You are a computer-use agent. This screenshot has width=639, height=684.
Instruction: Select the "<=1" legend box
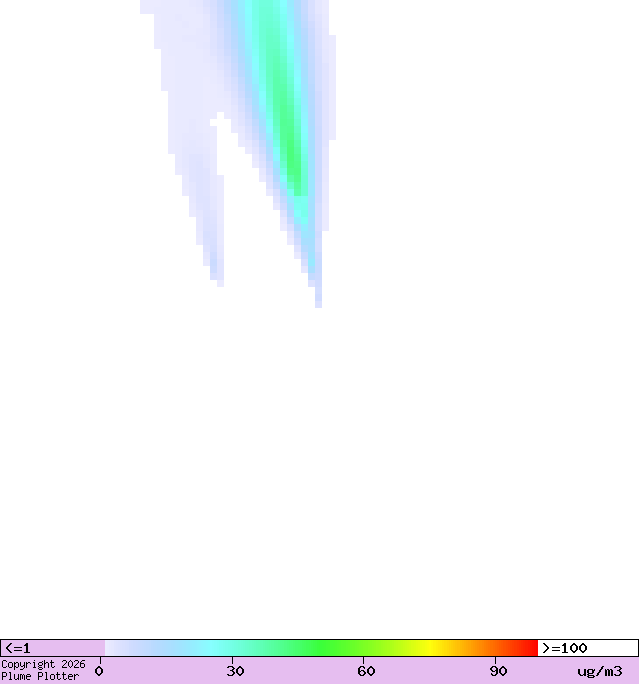pyautogui.click(x=52, y=648)
